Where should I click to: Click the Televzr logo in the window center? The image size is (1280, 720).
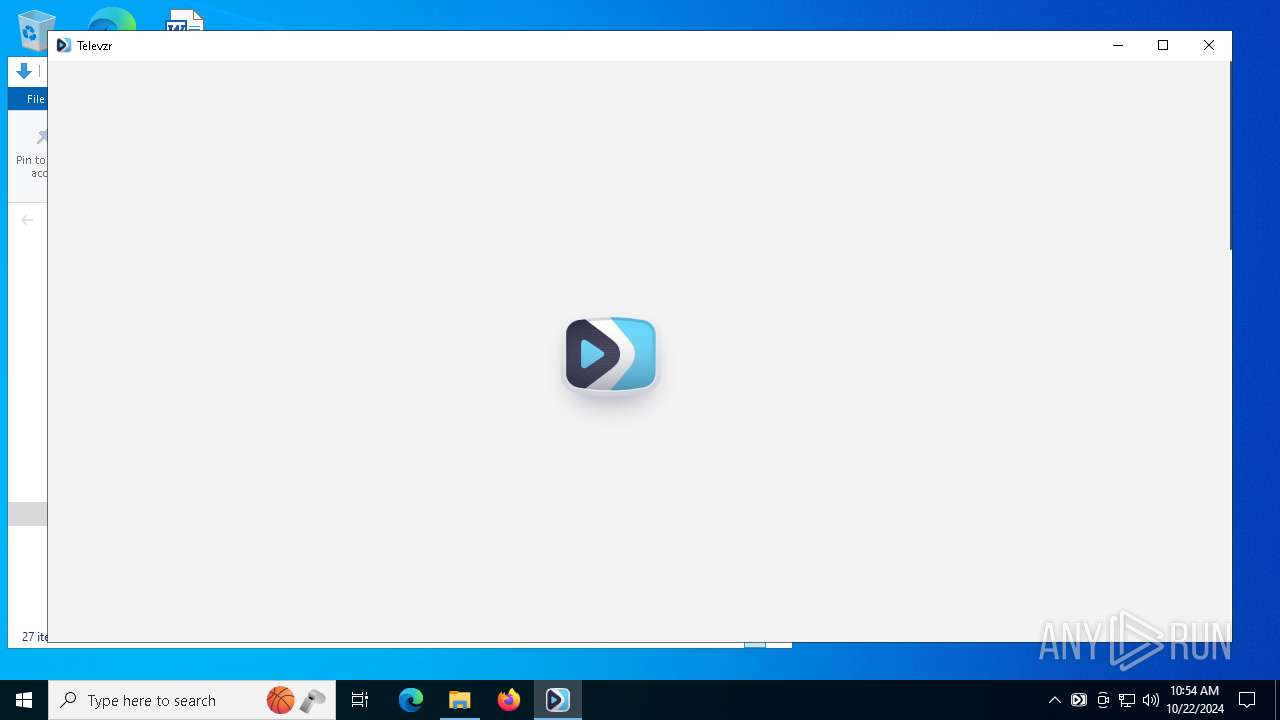[610, 354]
